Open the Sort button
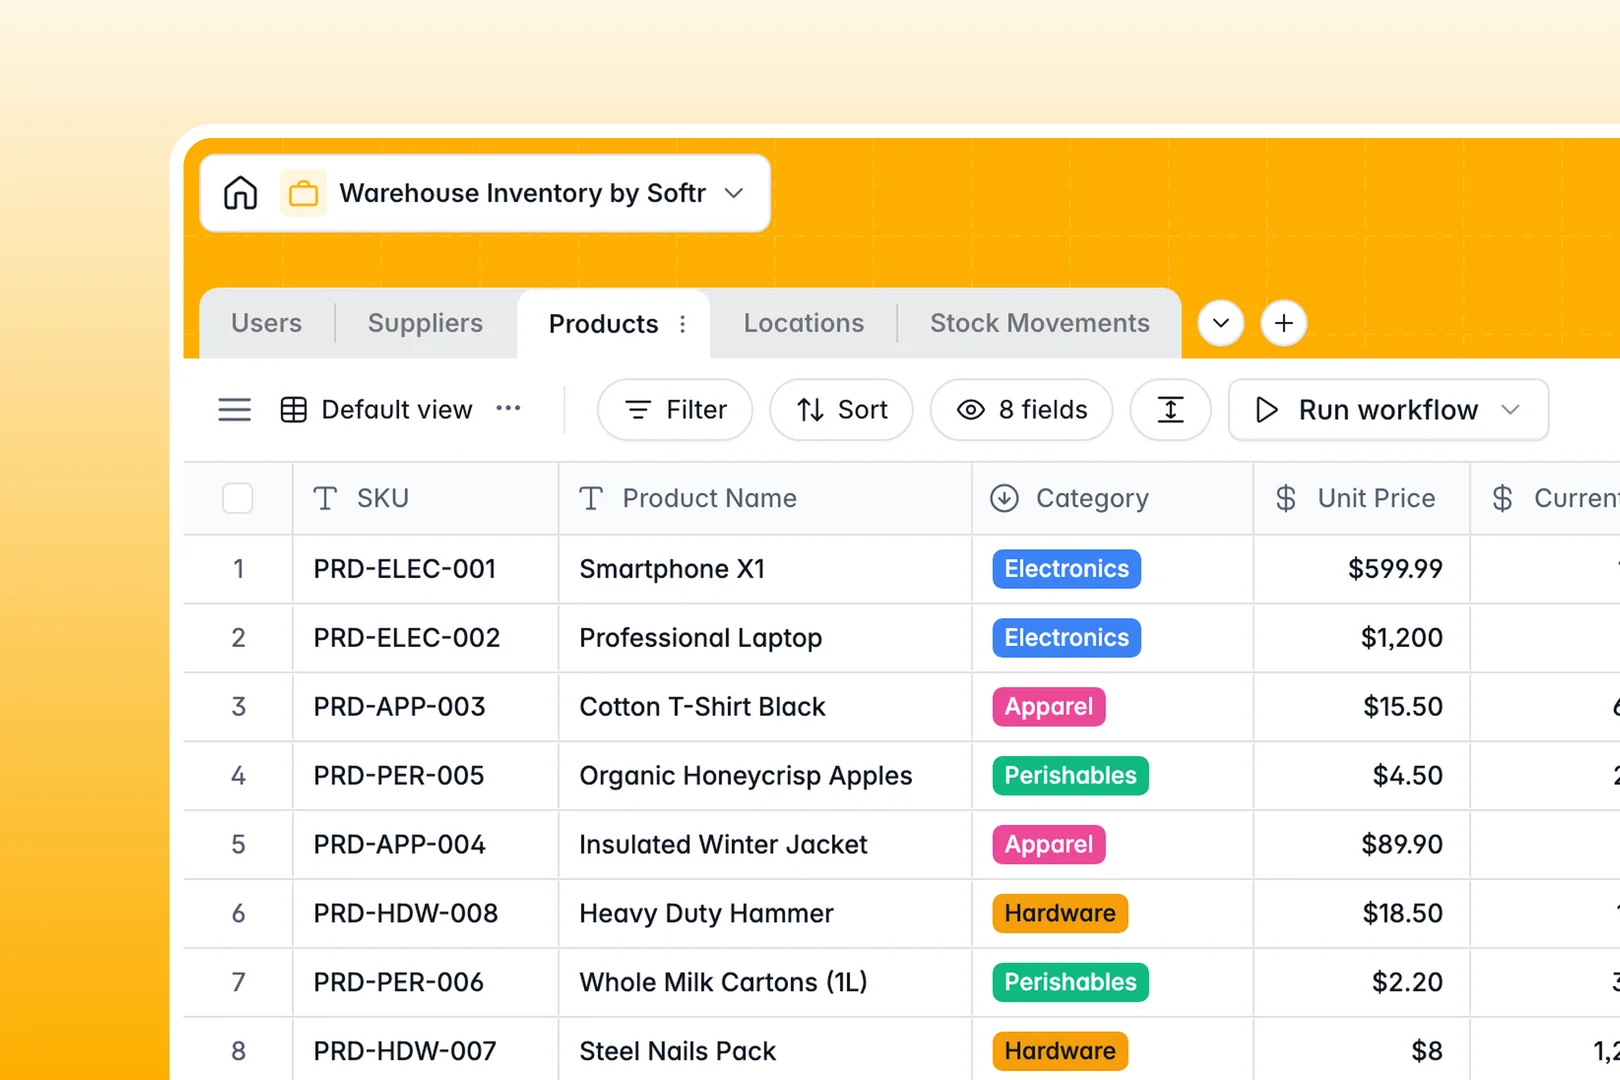The width and height of the screenshot is (1620, 1080). coord(841,410)
